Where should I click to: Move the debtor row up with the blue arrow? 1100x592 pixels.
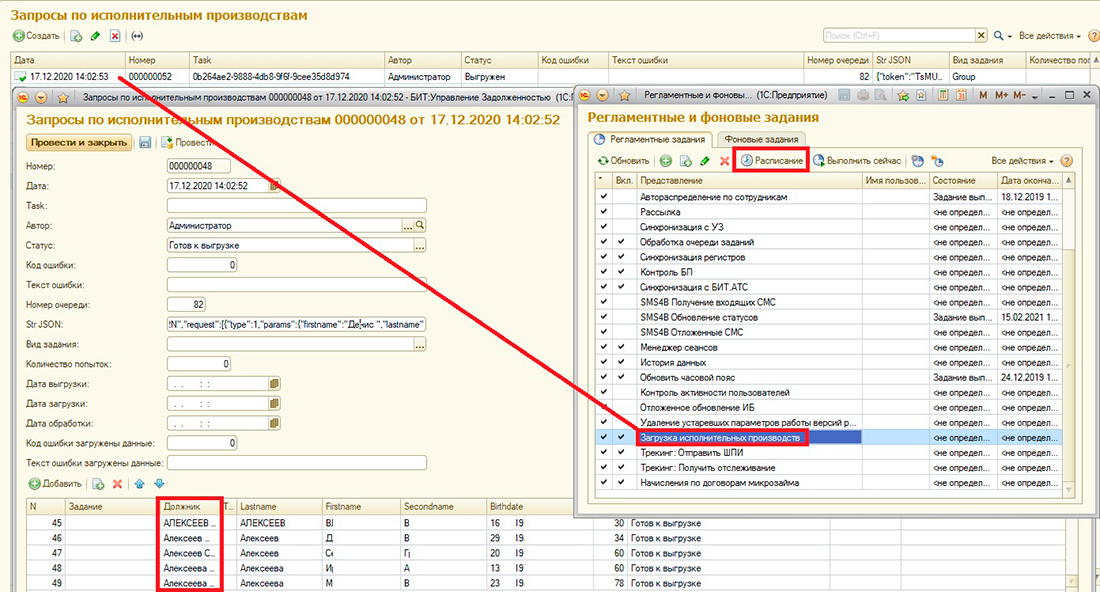(140, 484)
